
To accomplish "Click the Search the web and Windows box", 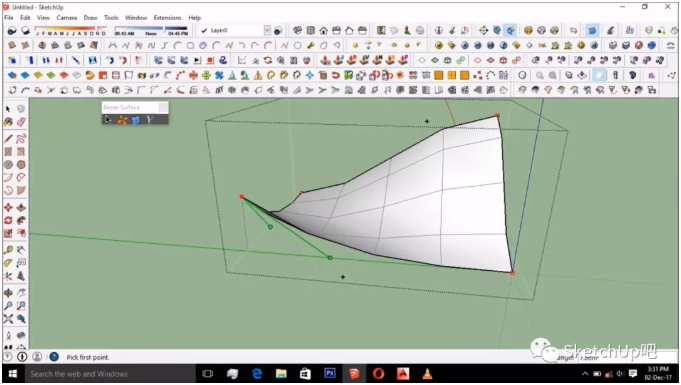I will (x=110, y=374).
